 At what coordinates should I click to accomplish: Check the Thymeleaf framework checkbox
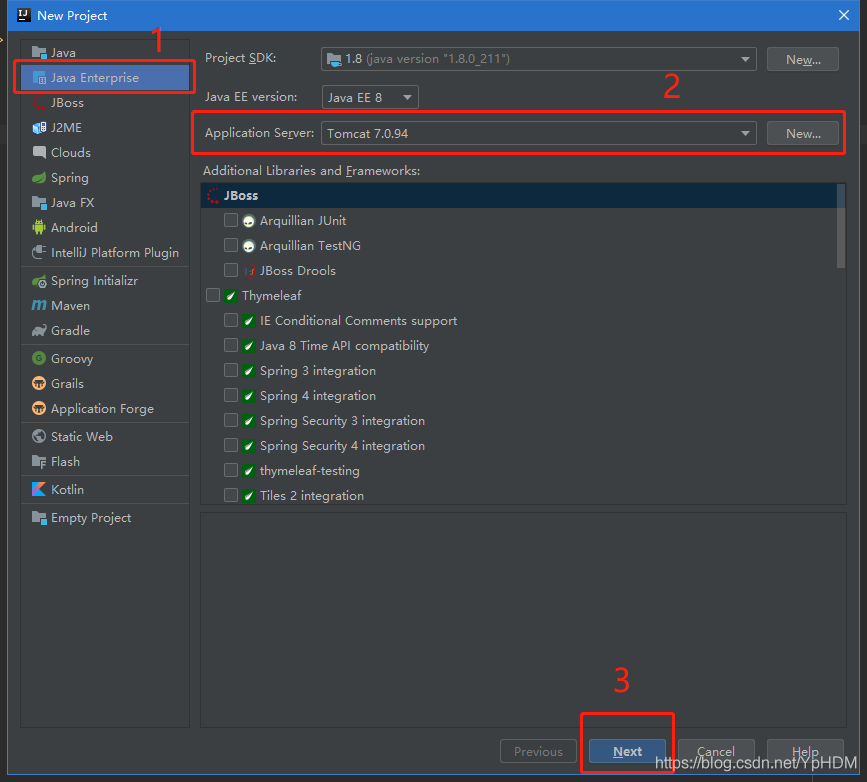click(213, 295)
